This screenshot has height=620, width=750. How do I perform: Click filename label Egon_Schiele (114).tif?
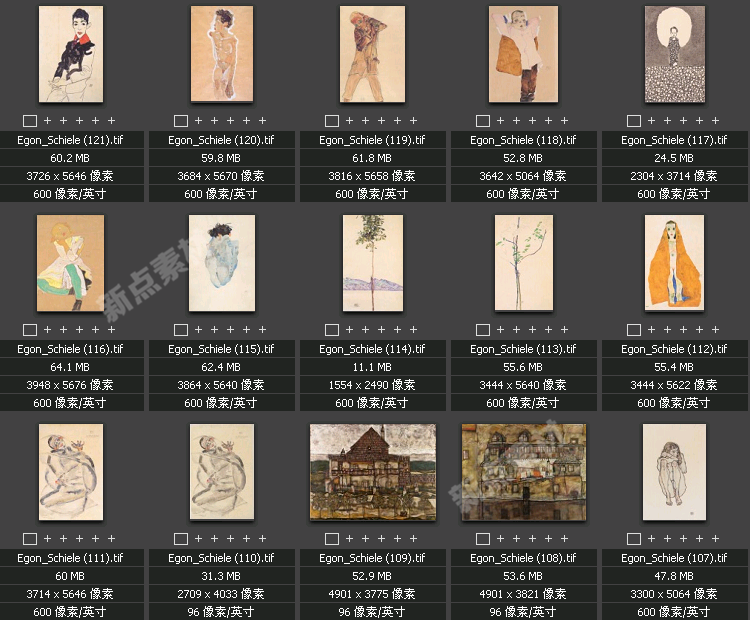pyautogui.click(x=372, y=349)
